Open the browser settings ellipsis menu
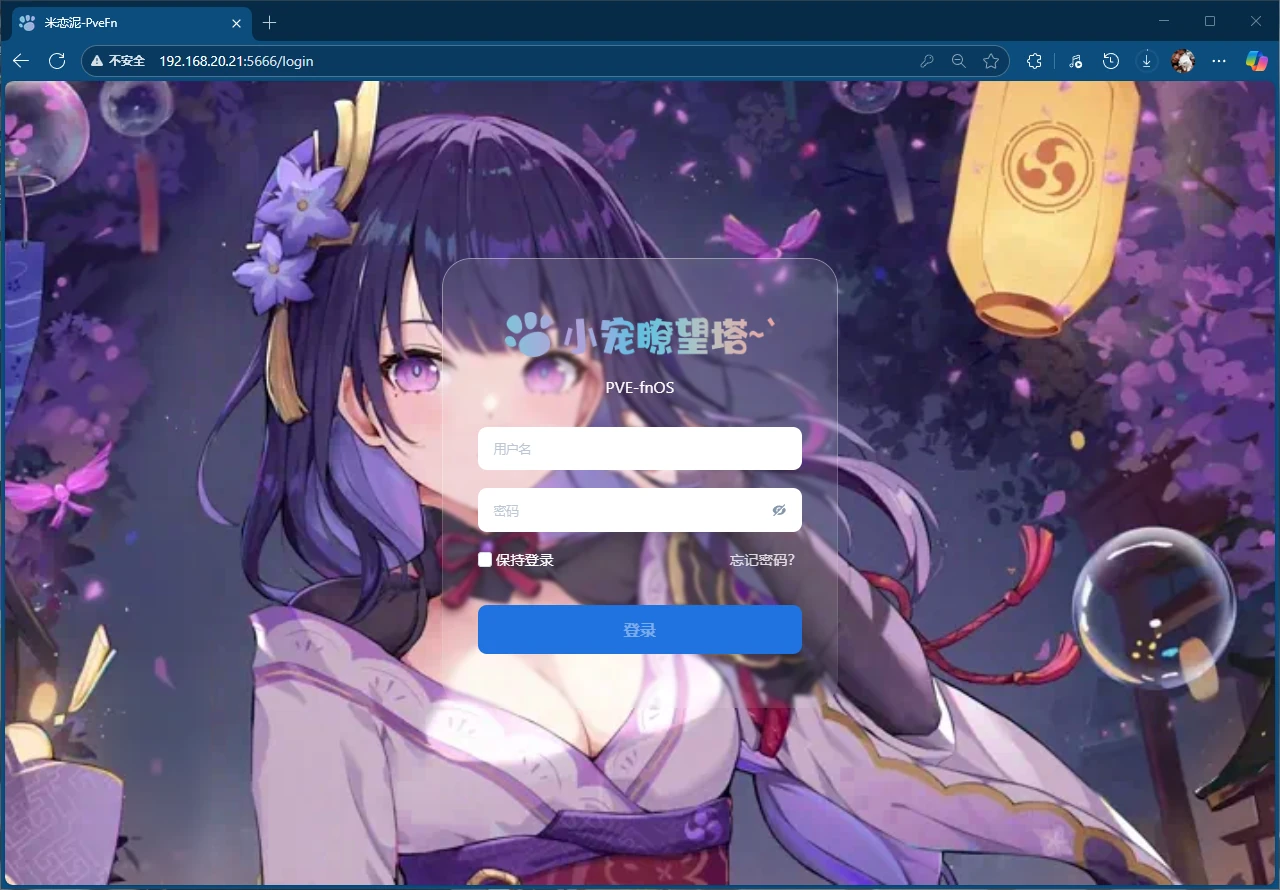1280x890 pixels. (x=1219, y=61)
